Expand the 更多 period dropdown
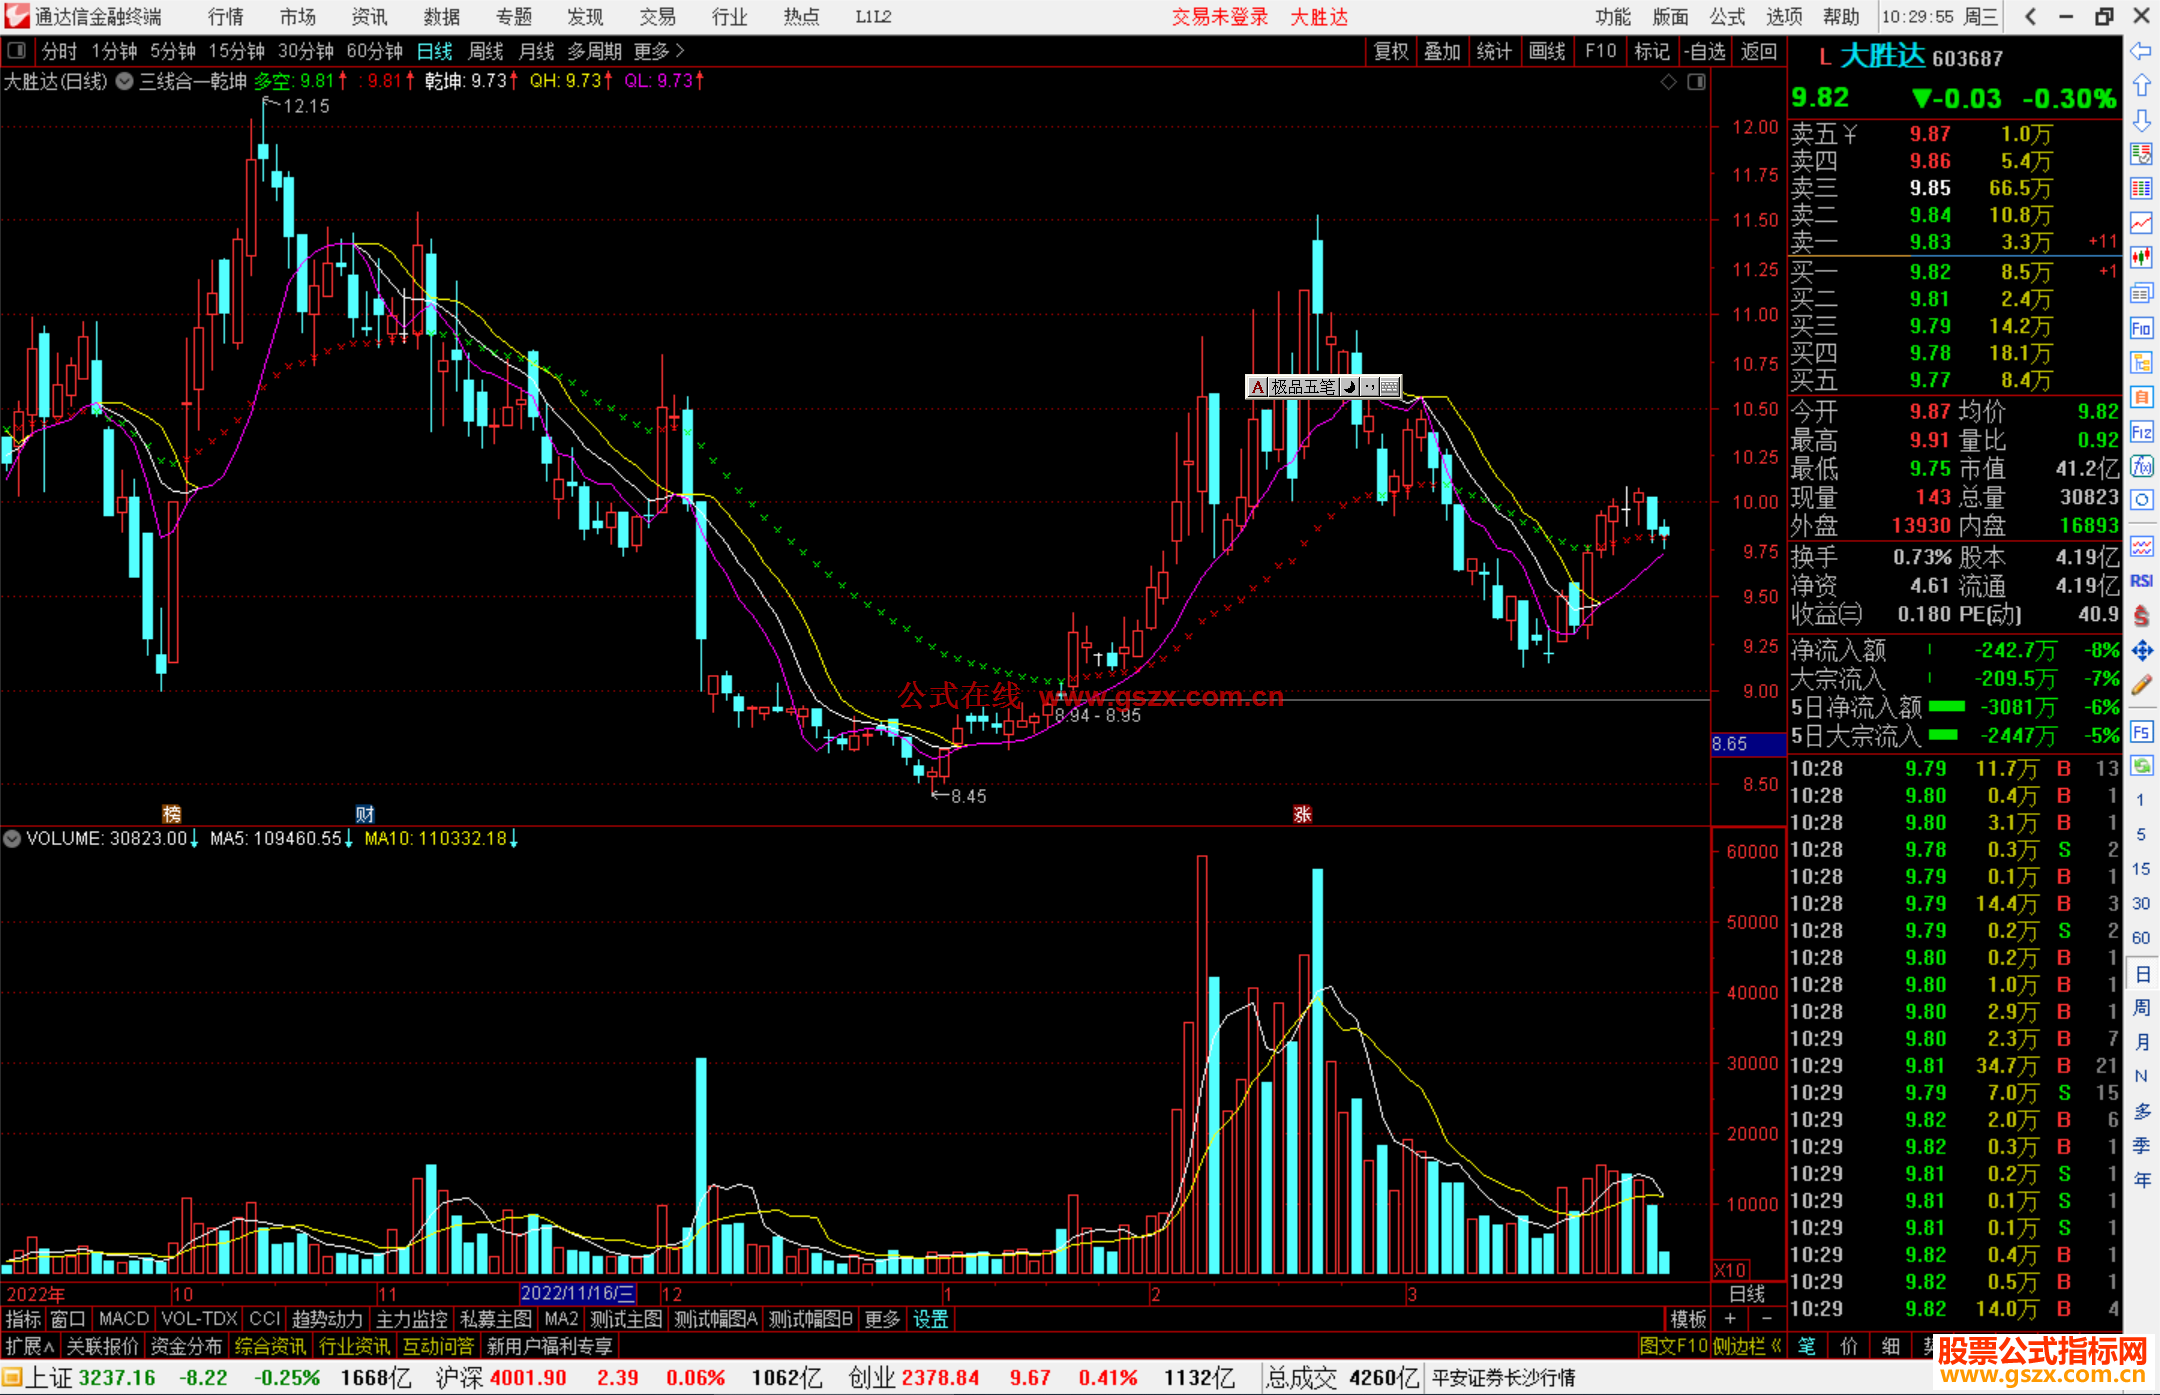Screen dimensions: 2160x1395 [x=658, y=51]
